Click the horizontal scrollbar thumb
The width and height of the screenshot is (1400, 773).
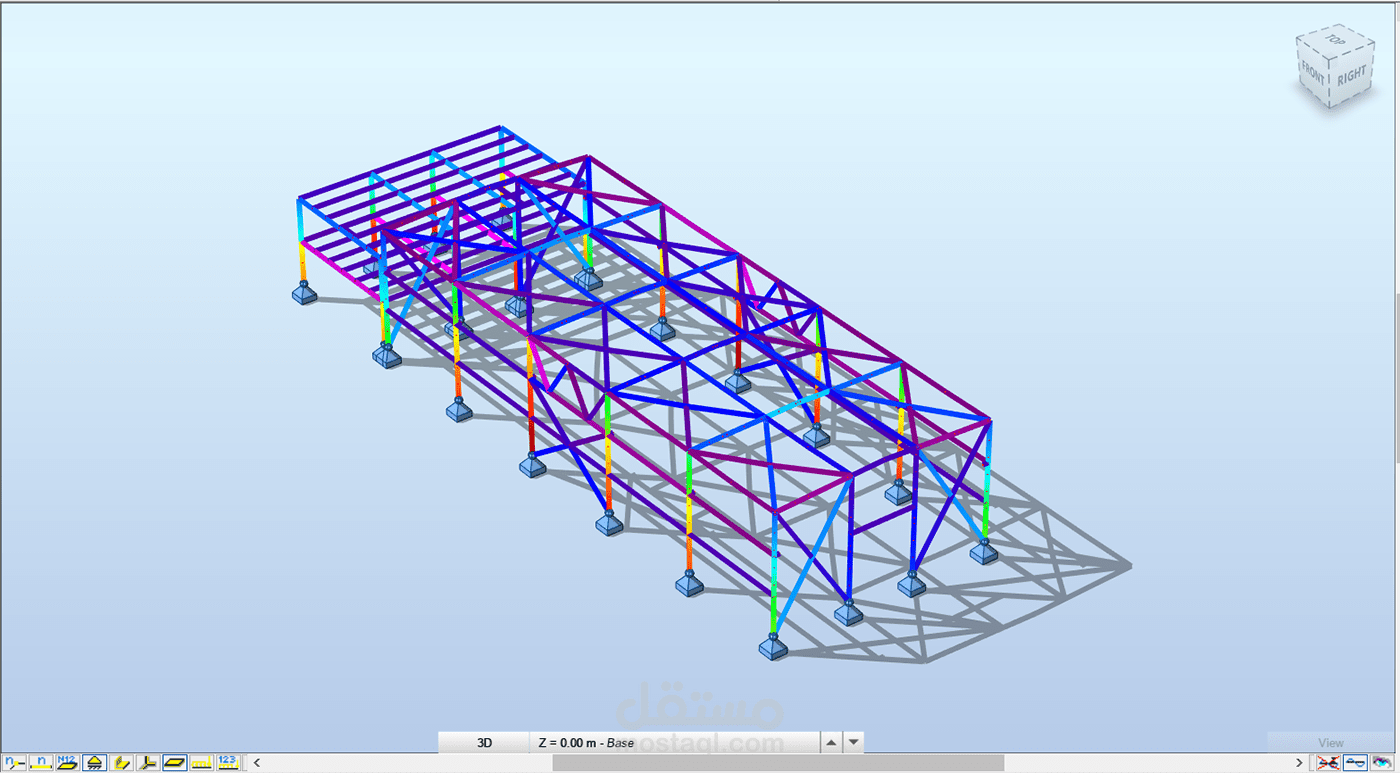tap(778, 763)
